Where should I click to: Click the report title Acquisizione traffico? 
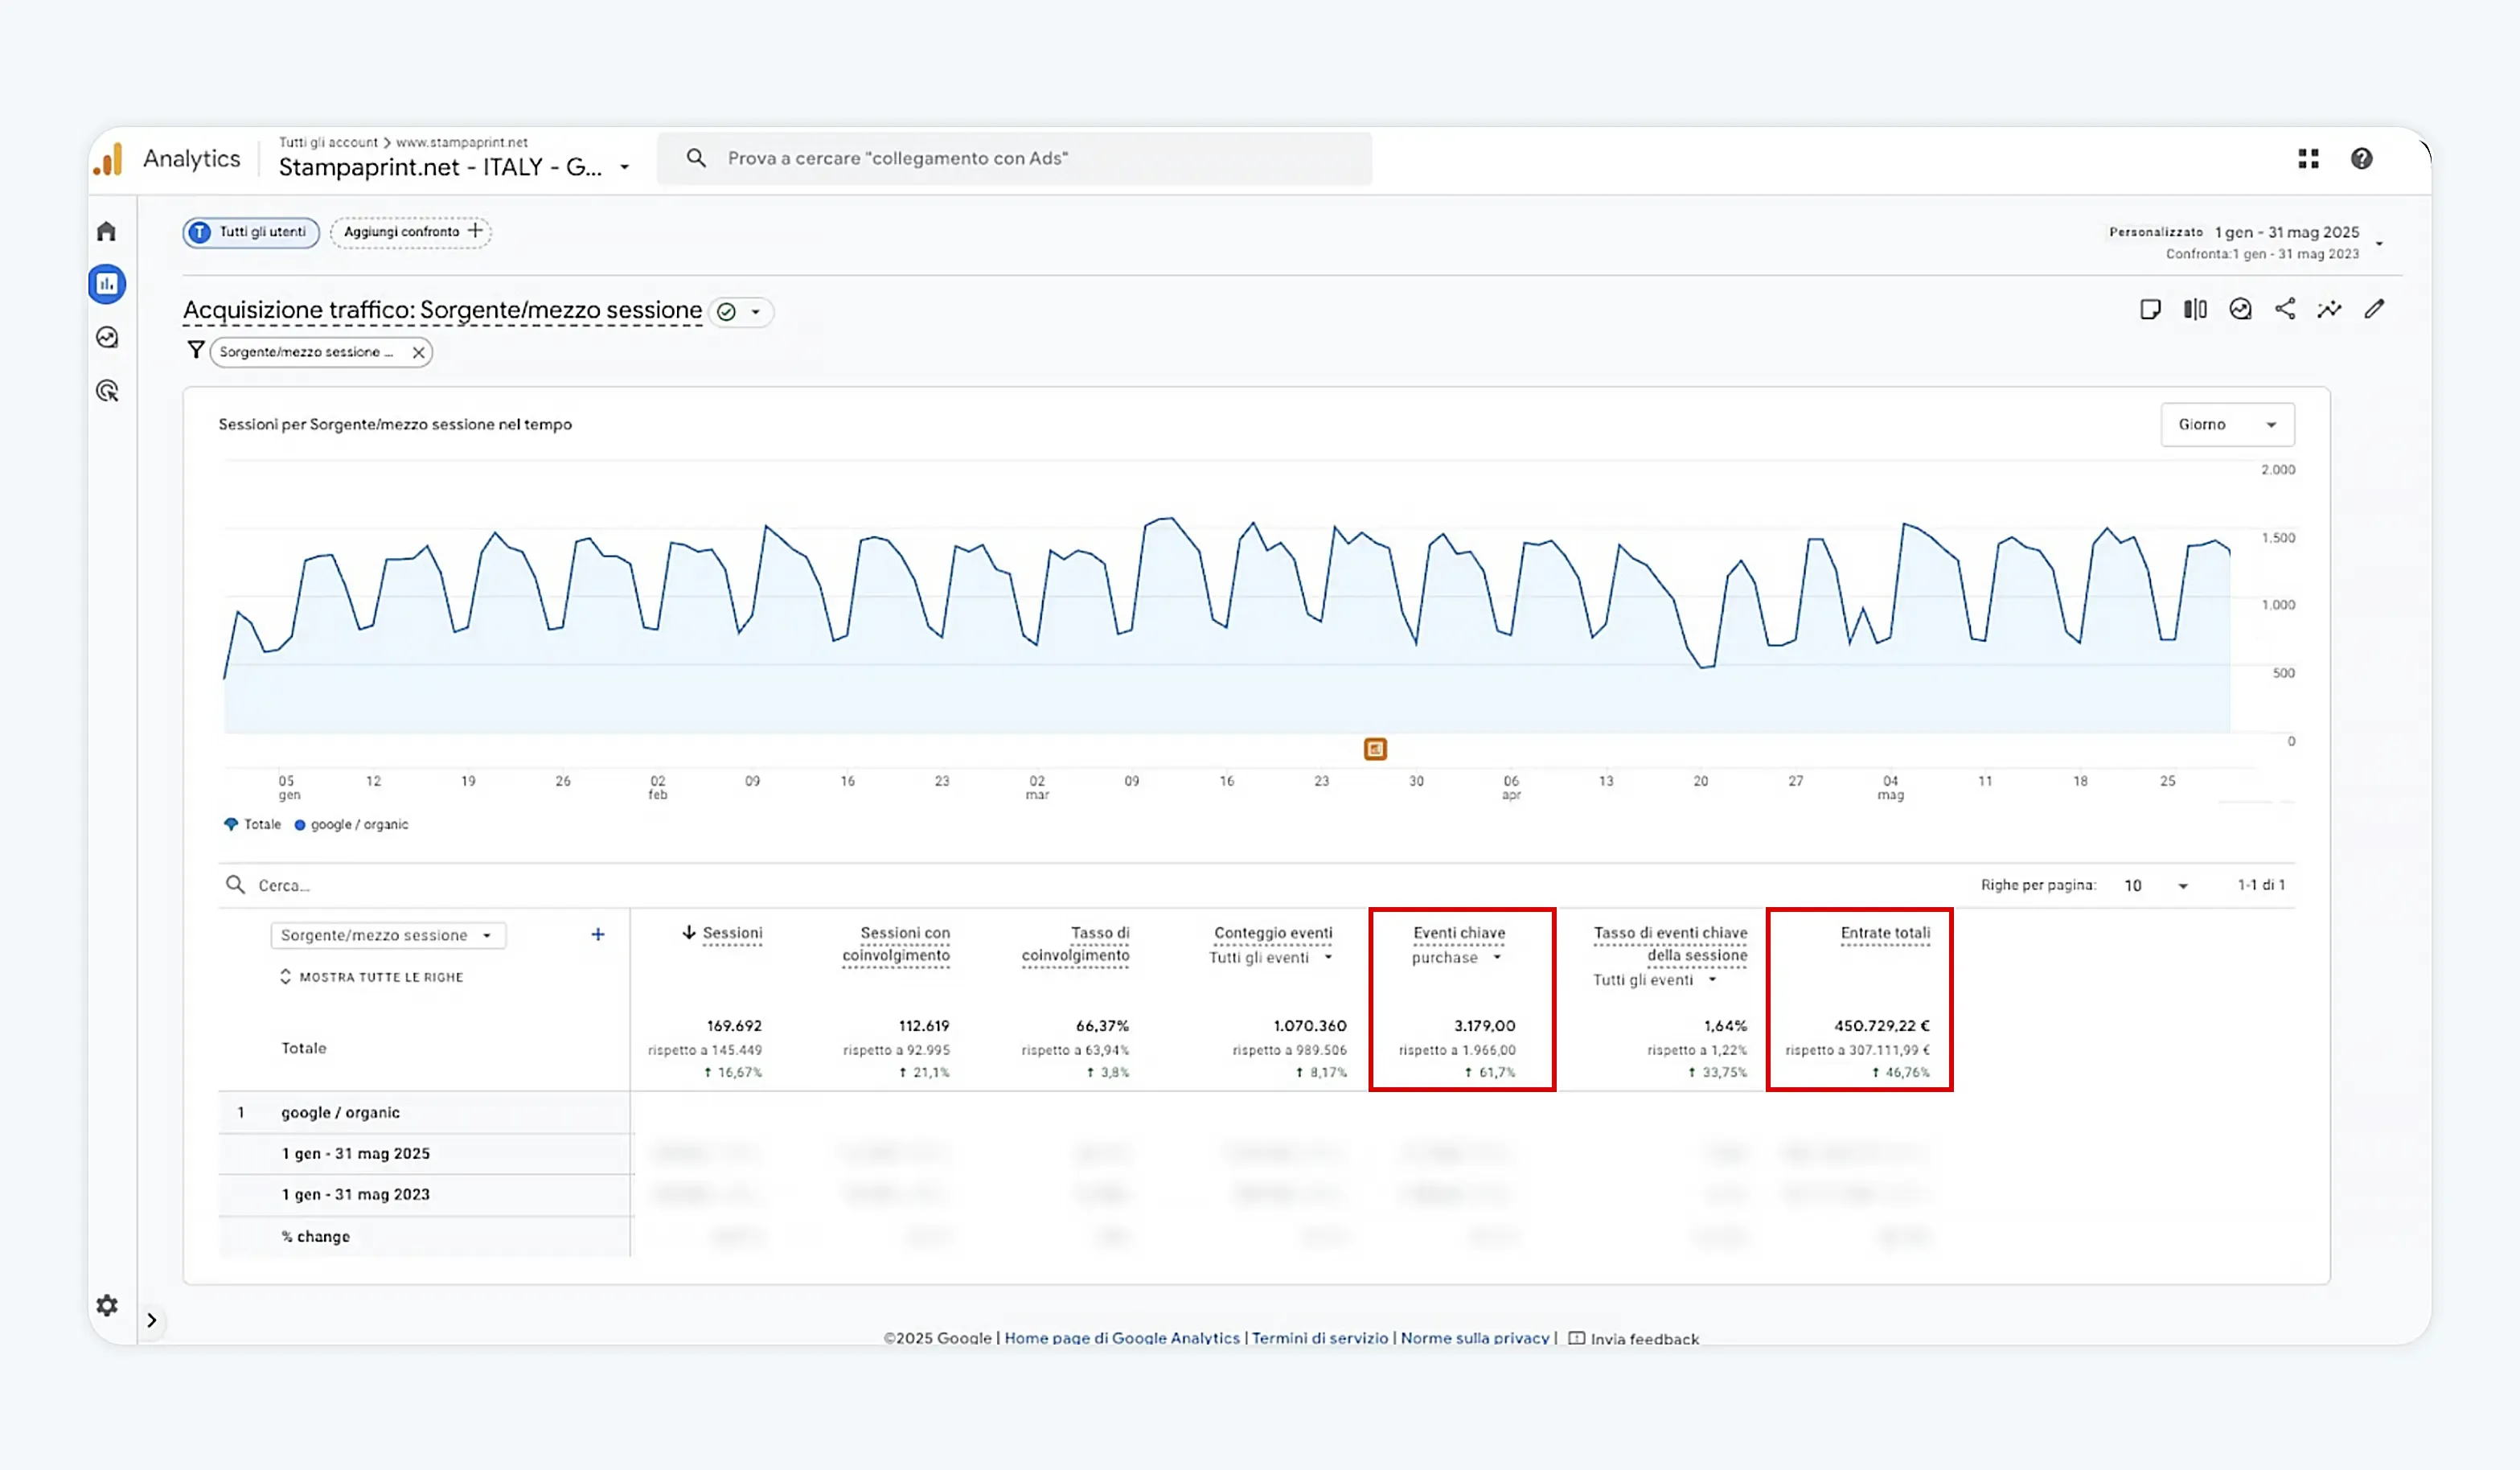tap(442, 311)
